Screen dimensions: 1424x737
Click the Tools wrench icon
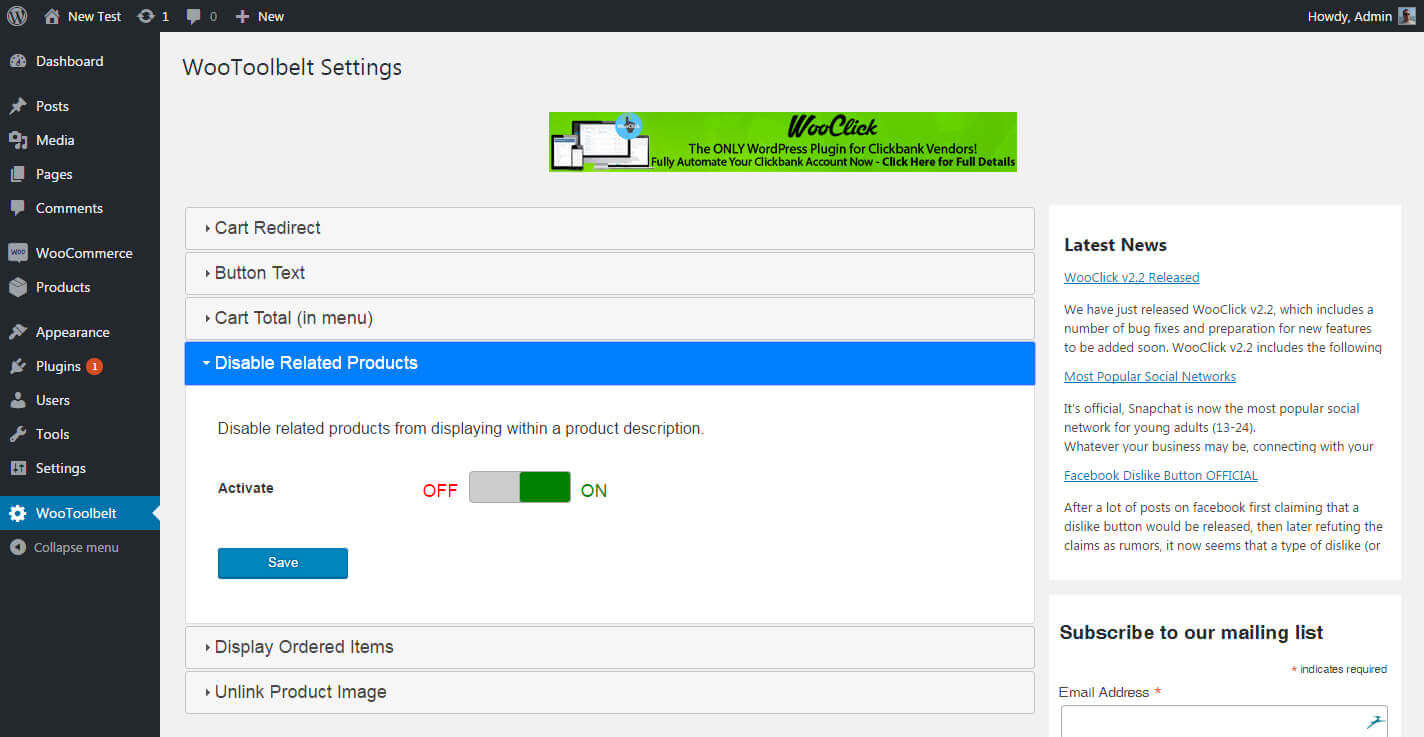point(17,434)
